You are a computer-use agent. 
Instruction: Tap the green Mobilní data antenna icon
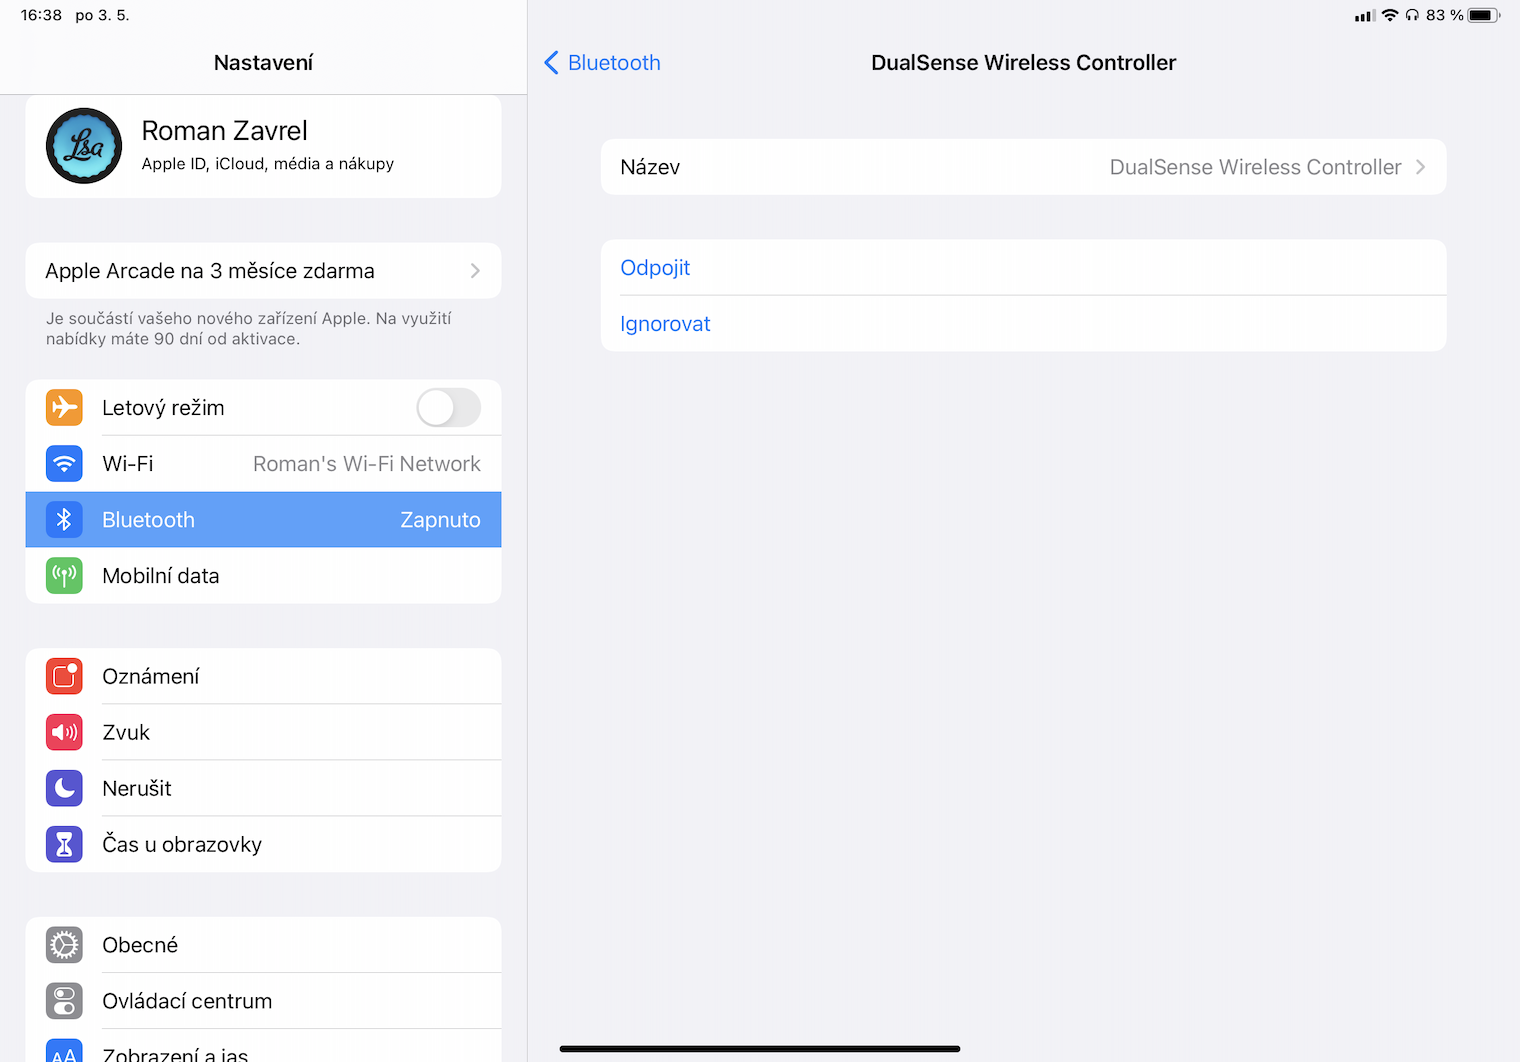(x=64, y=576)
